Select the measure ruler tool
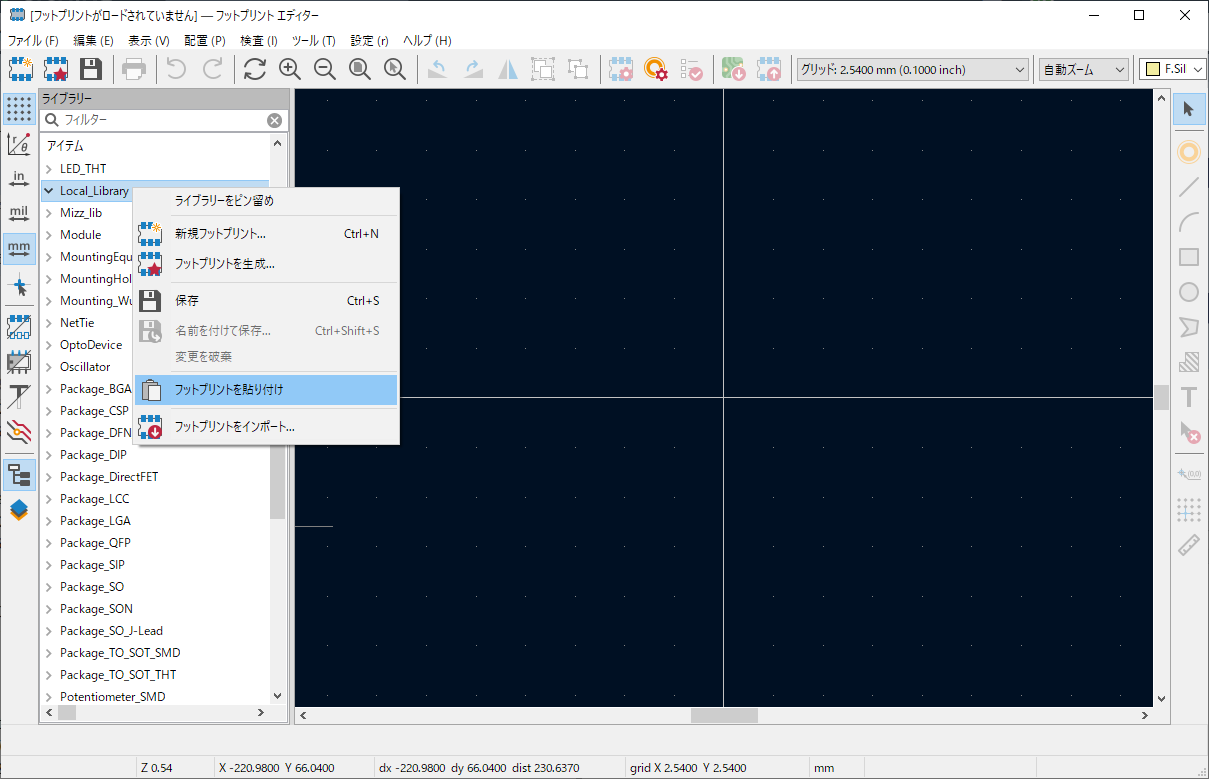The height and width of the screenshot is (779, 1209). coord(1188,545)
